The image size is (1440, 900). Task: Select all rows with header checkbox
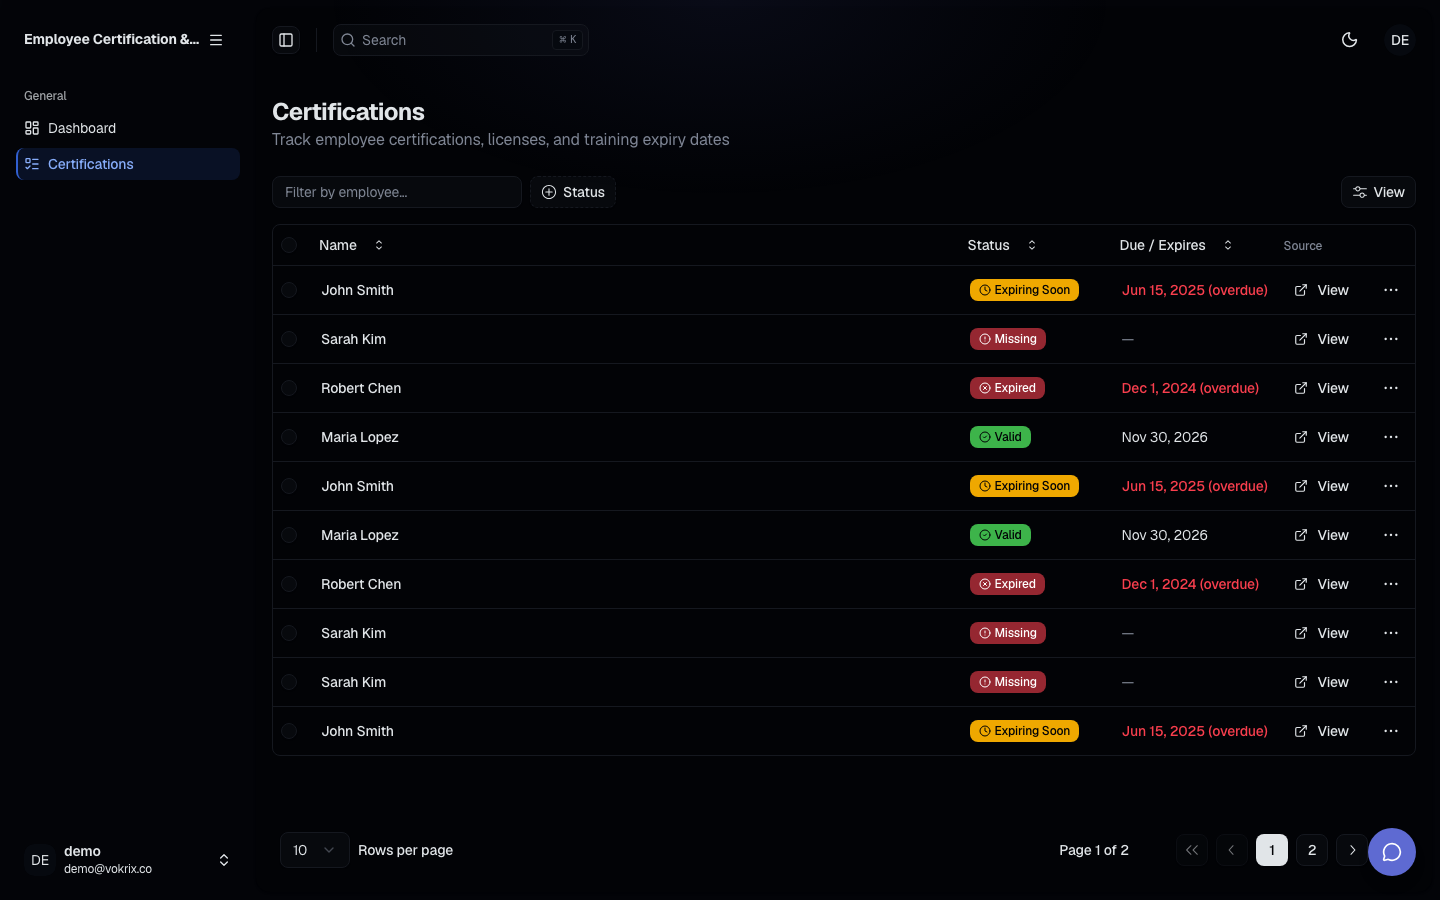pyautogui.click(x=289, y=245)
